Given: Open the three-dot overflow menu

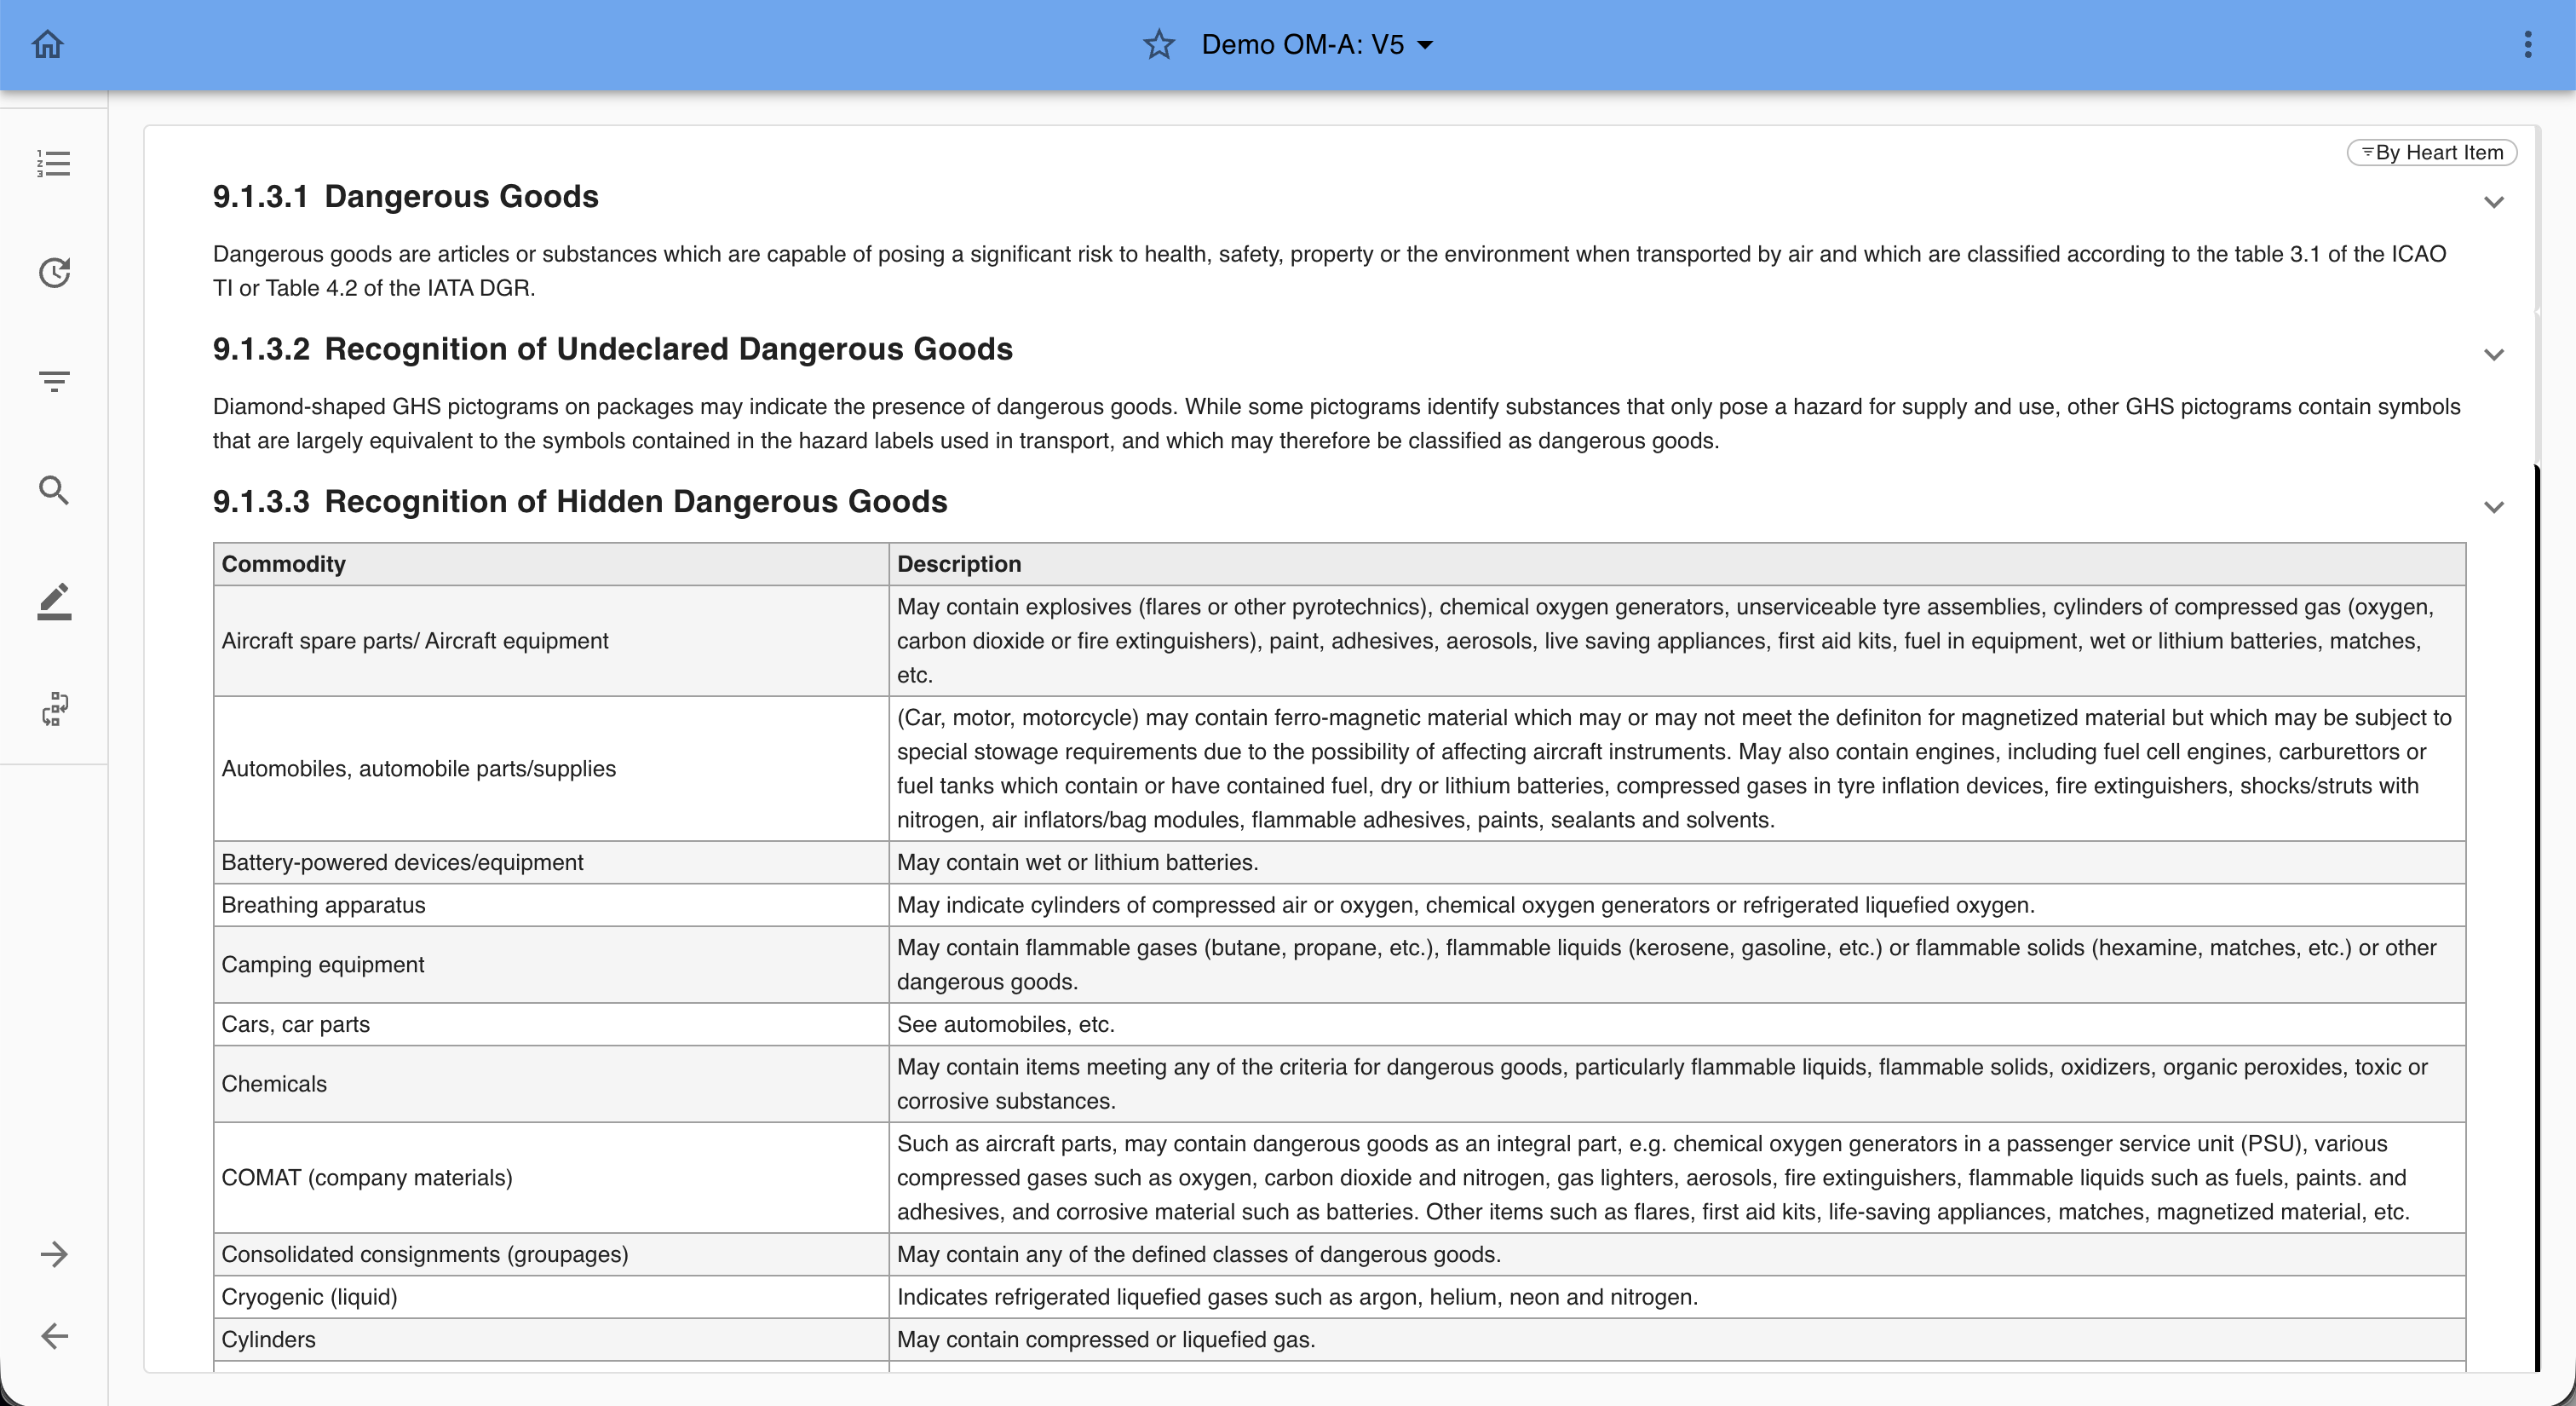Looking at the screenshot, I should pos(2527,45).
